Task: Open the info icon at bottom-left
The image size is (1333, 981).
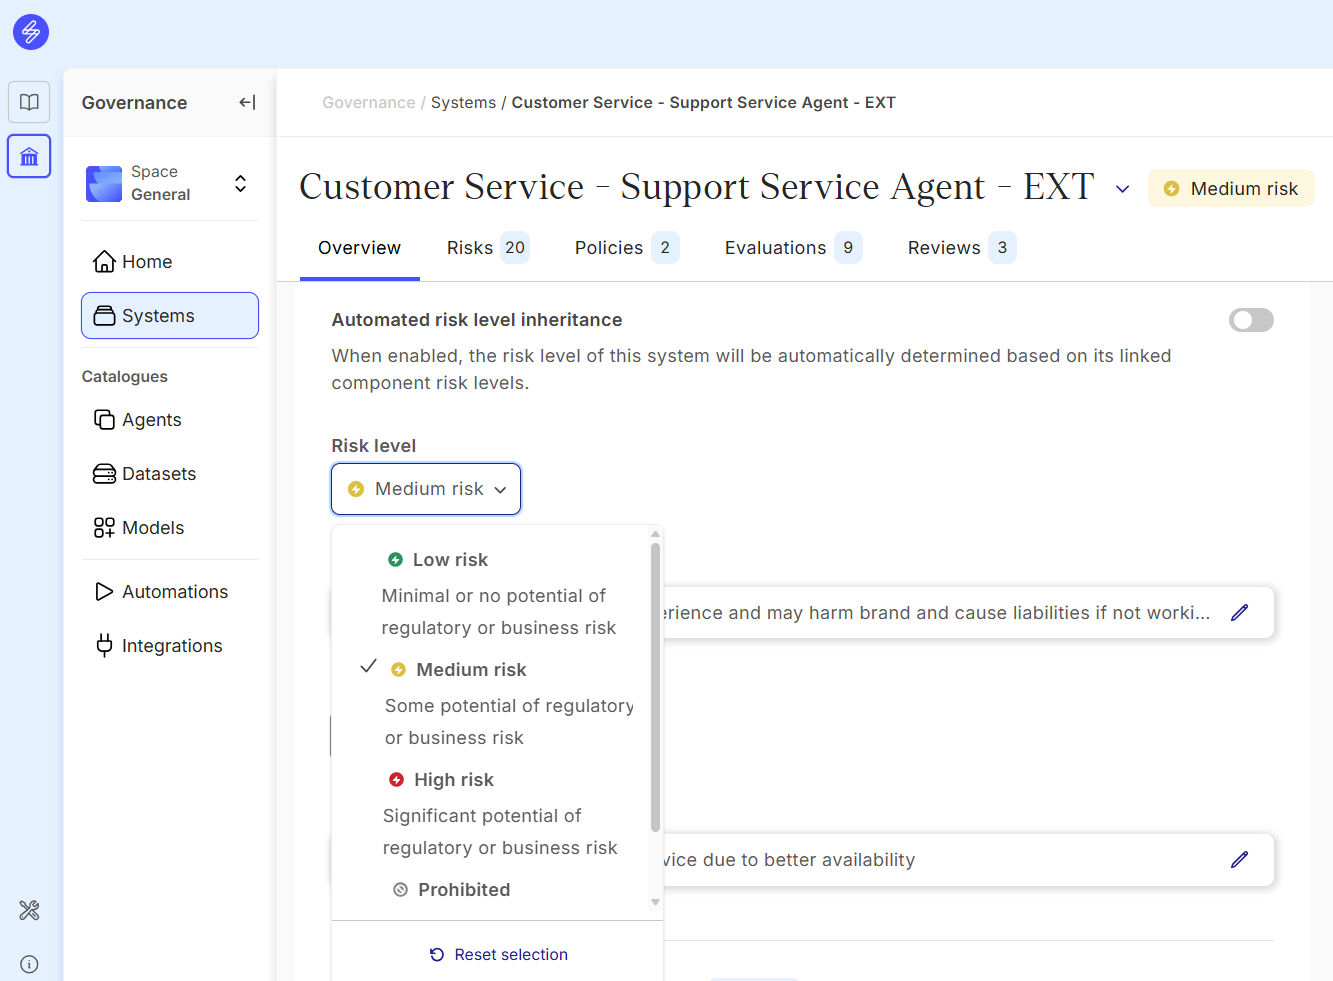Action: point(29,964)
